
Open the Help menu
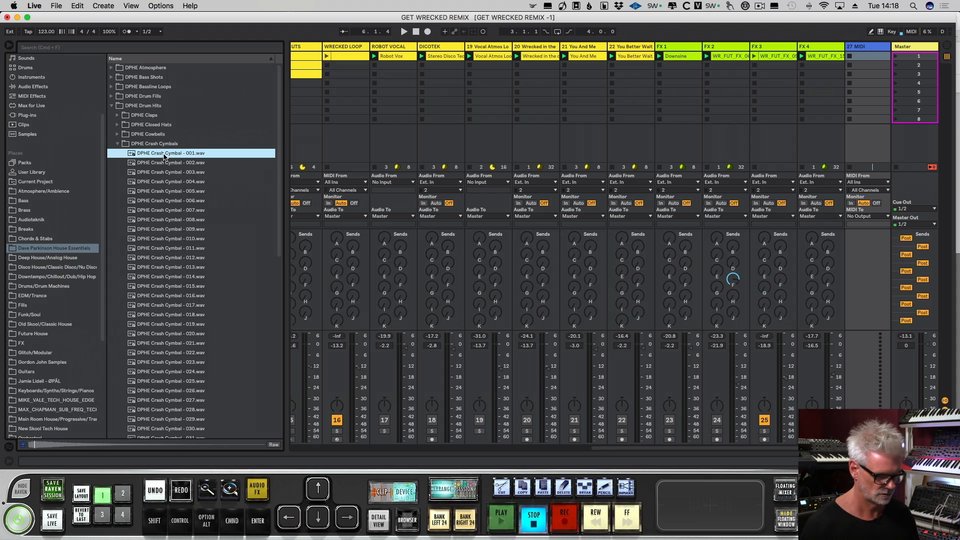click(190, 6)
